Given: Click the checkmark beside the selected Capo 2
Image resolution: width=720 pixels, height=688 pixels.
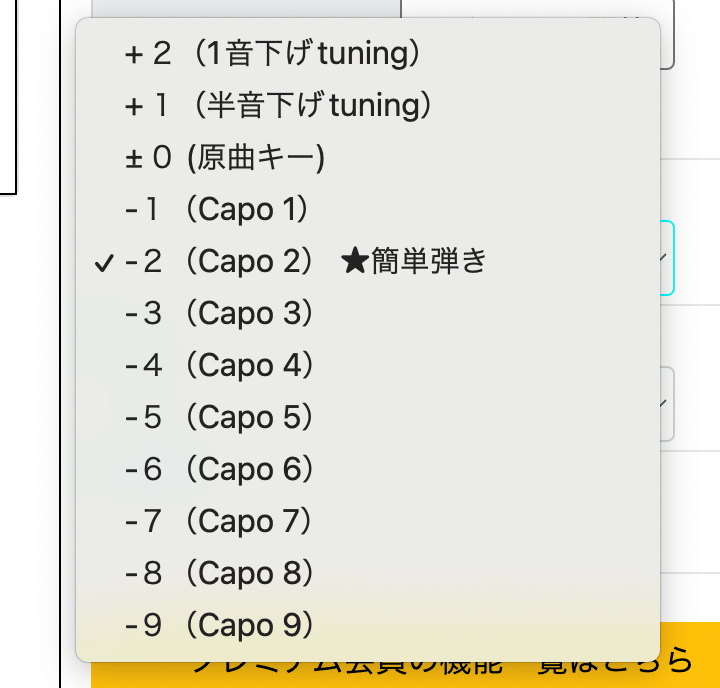Looking at the screenshot, I should (103, 262).
